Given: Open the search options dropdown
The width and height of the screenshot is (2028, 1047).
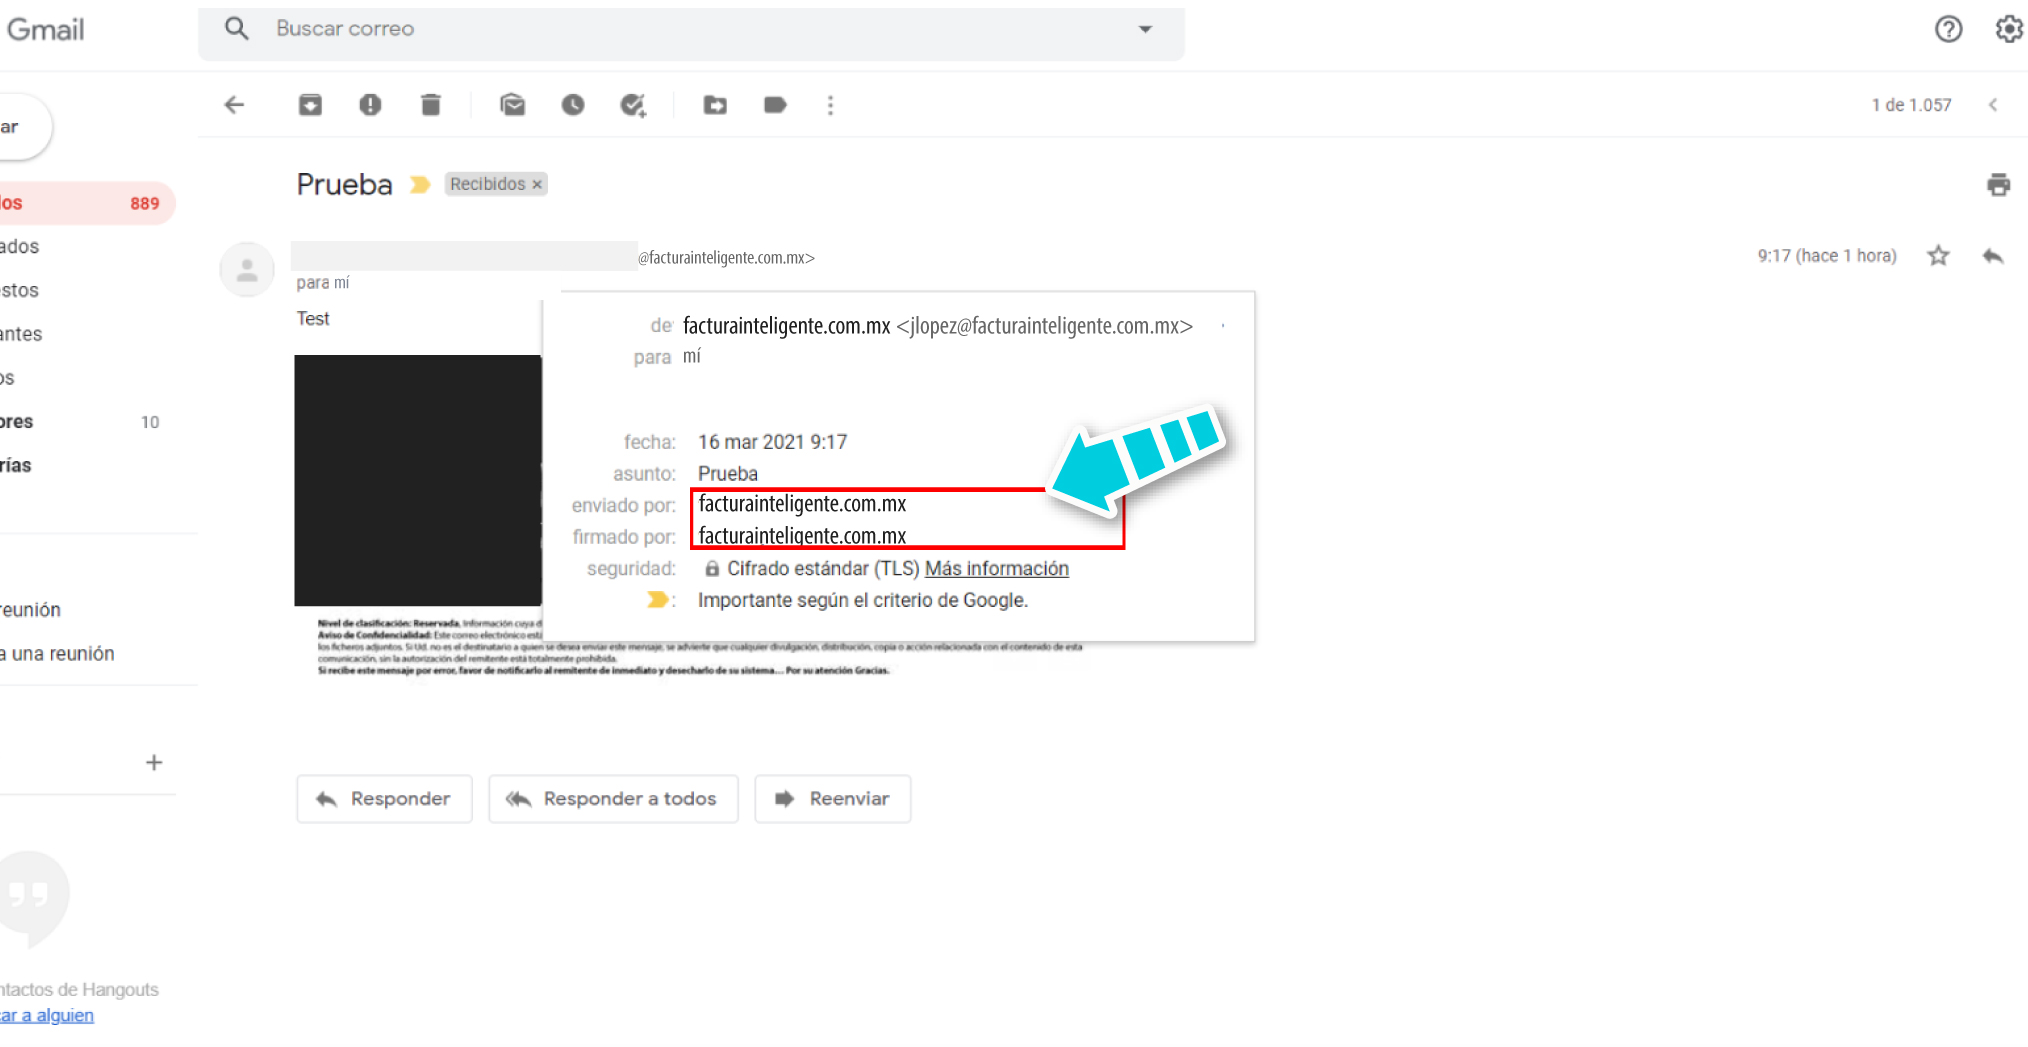Looking at the screenshot, I should (1145, 29).
